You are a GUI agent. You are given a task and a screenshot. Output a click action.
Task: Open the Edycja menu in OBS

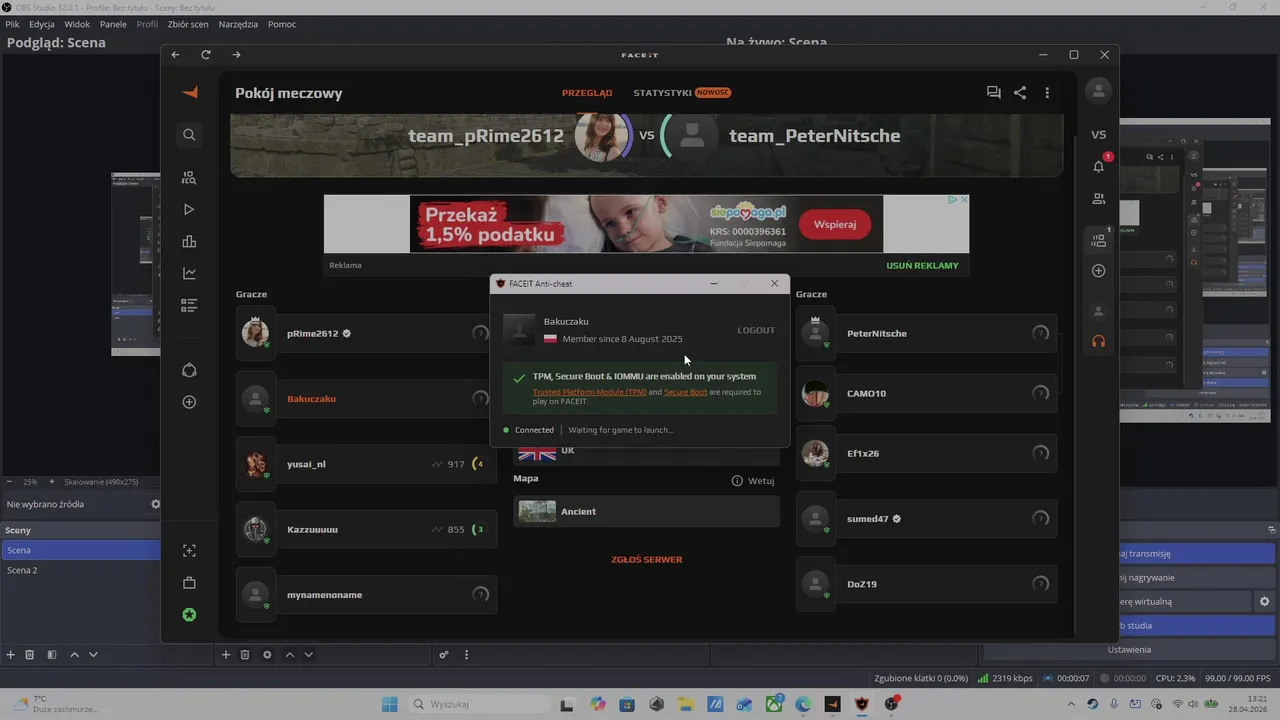pyautogui.click(x=42, y=24)
